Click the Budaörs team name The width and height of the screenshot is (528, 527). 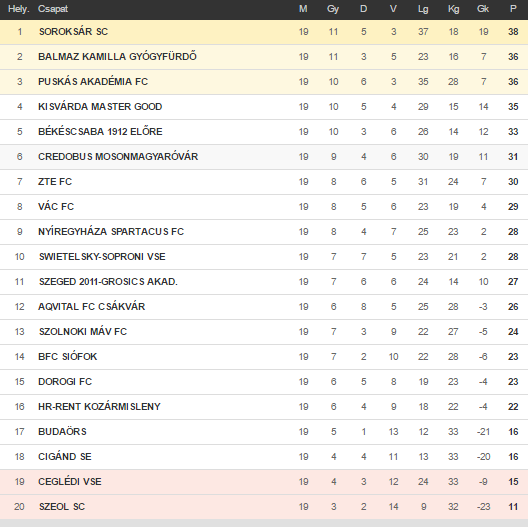(x=62, y=432)
